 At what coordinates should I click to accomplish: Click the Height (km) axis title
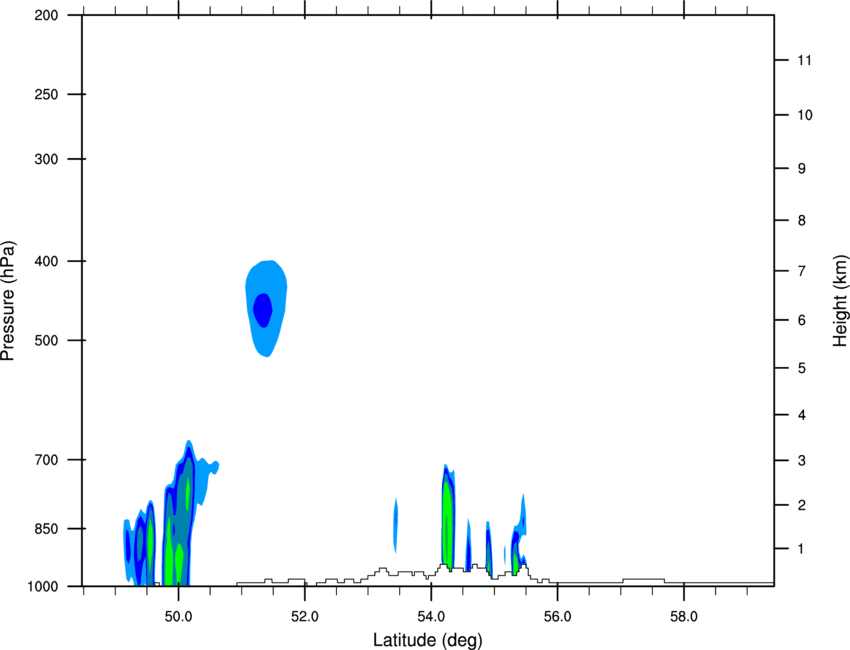[x=840, y=300]
